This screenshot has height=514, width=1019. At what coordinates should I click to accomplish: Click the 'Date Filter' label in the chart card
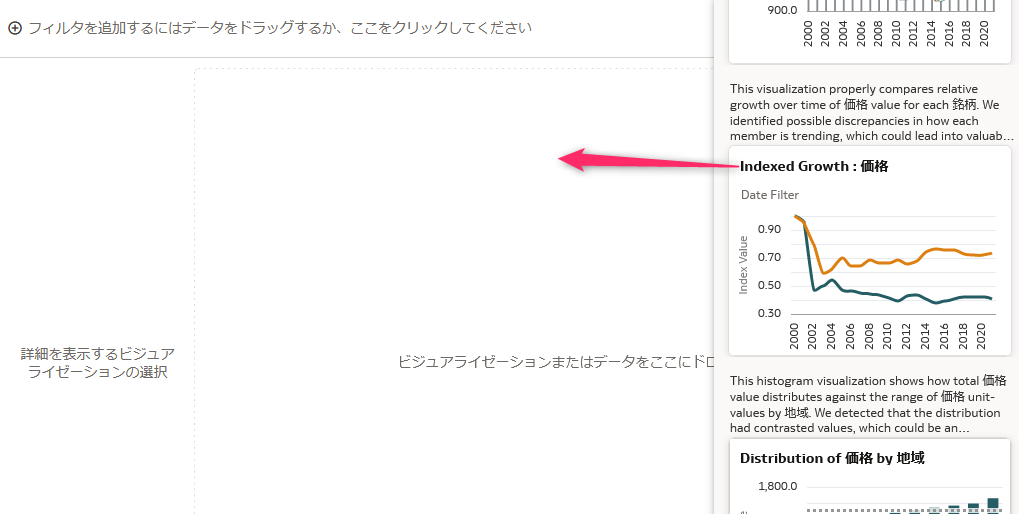pyautogui.click(x=769, y=195)
